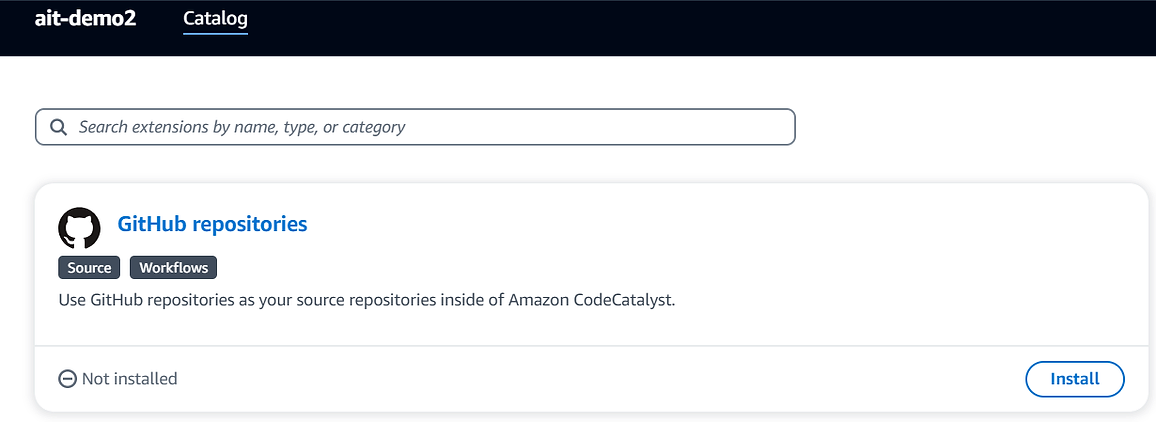Click the white page area above search
The image size is (1156, 422).
point(578,81)
